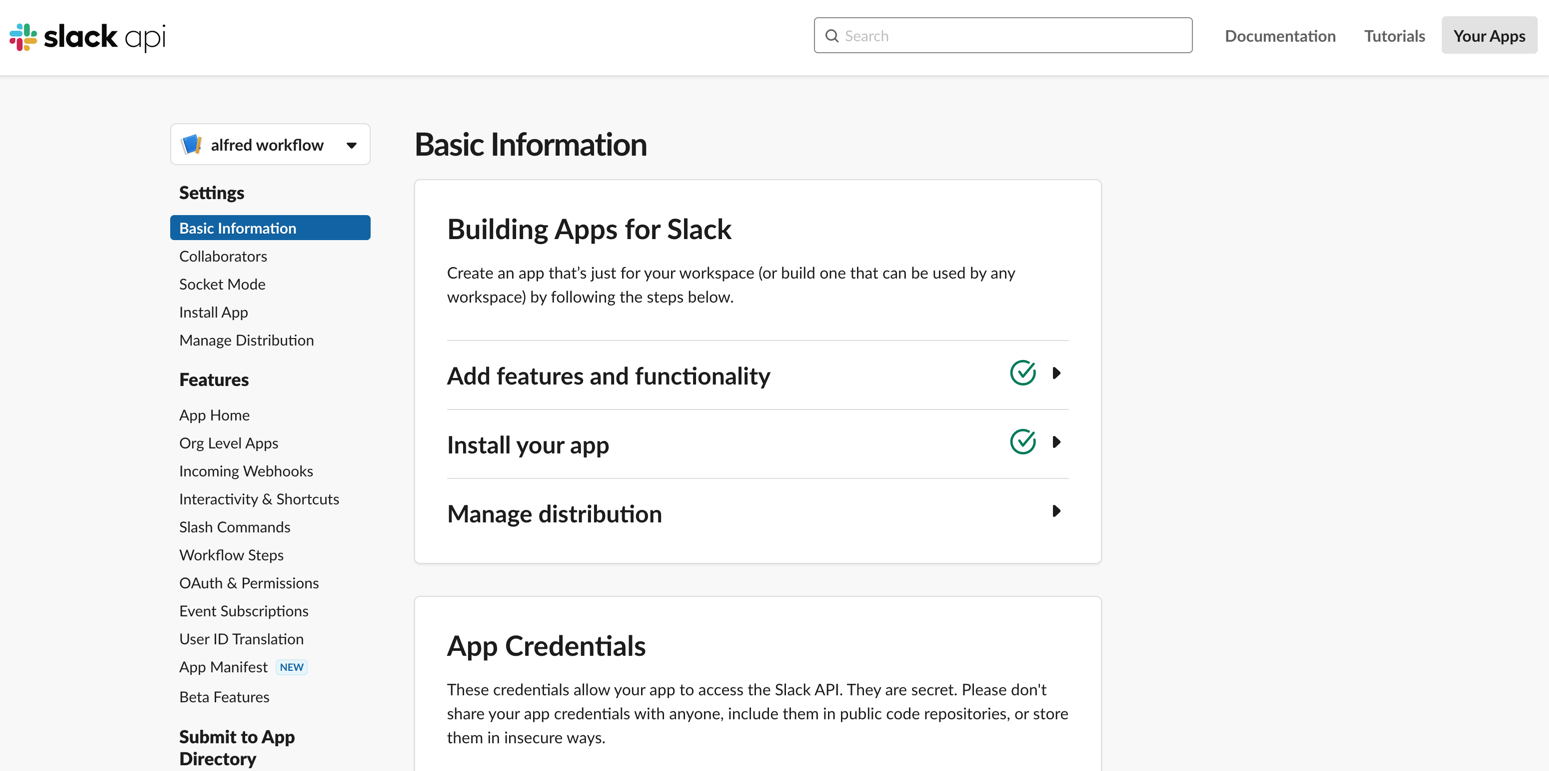Click the NEW badge next to App Manifest

click(x=291, y=667)
